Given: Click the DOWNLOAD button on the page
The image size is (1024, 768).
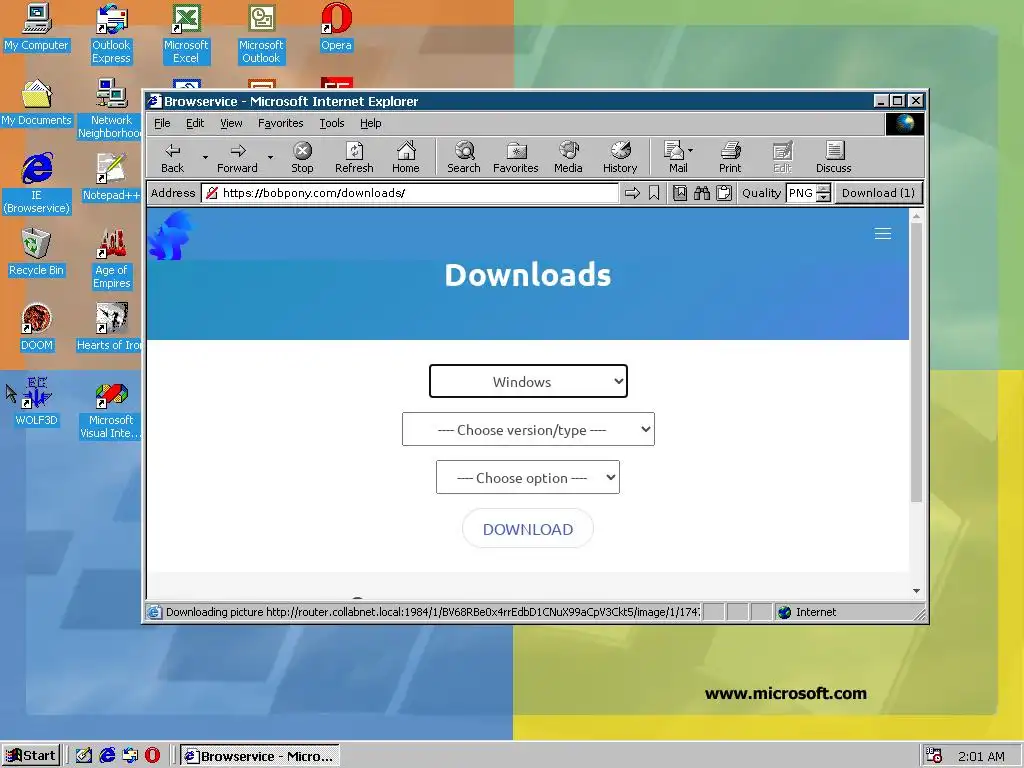Looking at the screenshot, I should pyautogui.click(x=528, y=529).
